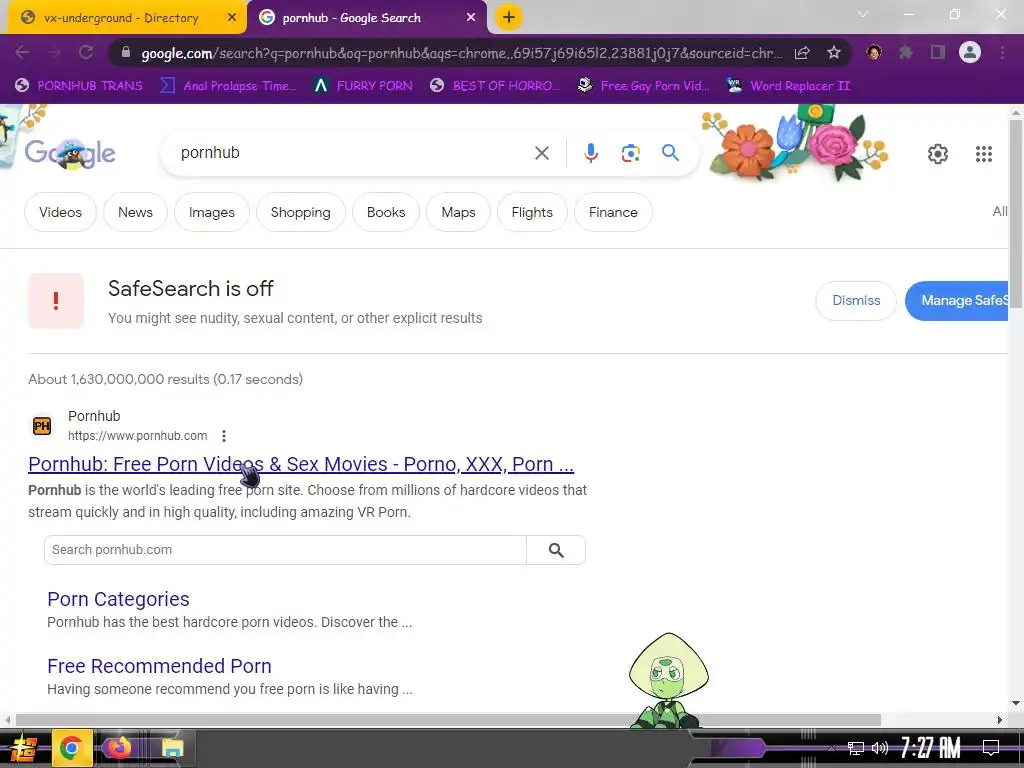Open the Free Recommended Porn sitelink
The image size is (1024, 768).
159,665
